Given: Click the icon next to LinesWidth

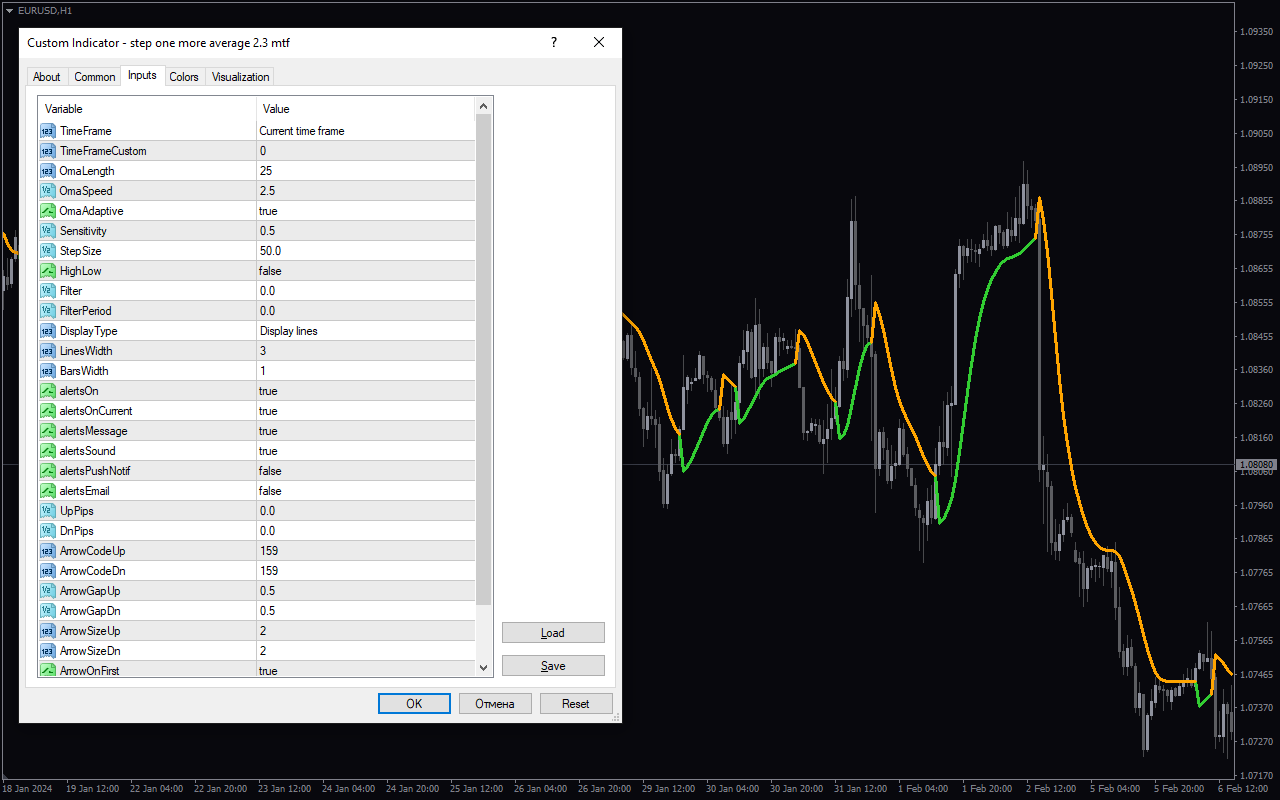Looking at the screenshot, I should point(47,351).
